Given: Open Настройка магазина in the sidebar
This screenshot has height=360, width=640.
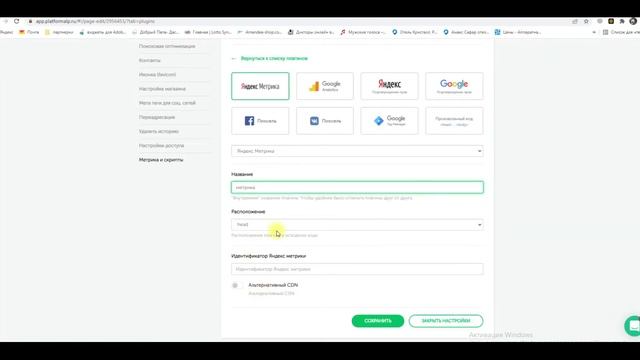Looking at the screenshot, I should tap(162, 89).
